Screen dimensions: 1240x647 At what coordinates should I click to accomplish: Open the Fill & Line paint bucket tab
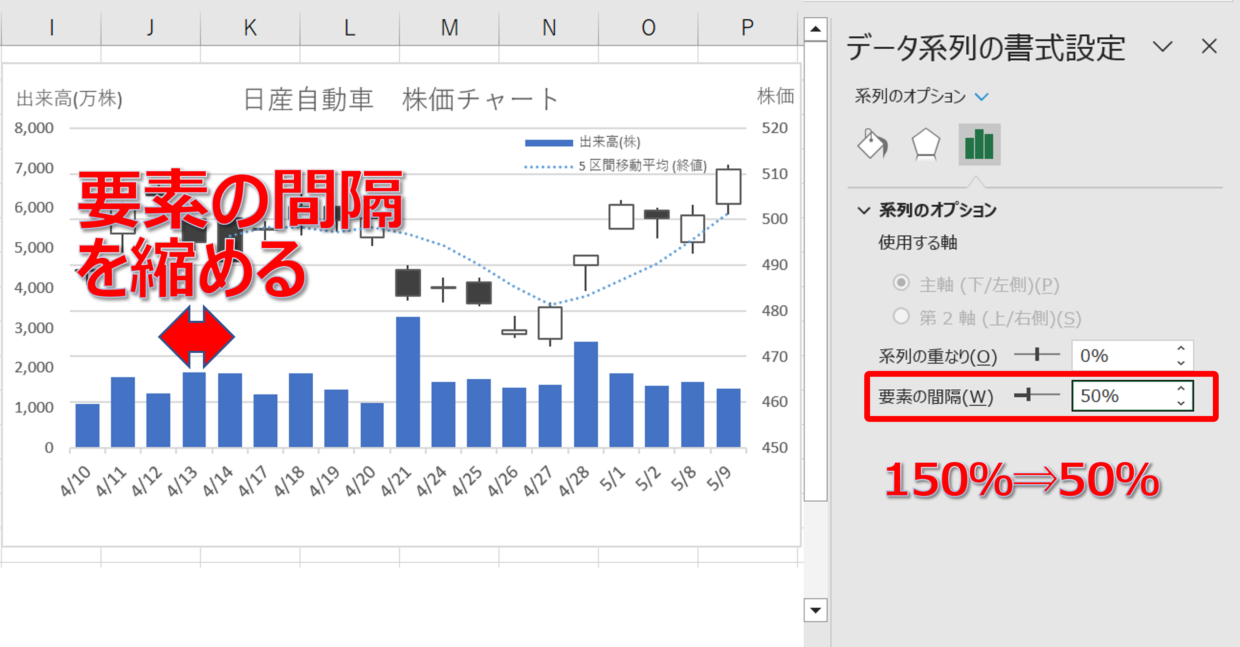point(874,145)
